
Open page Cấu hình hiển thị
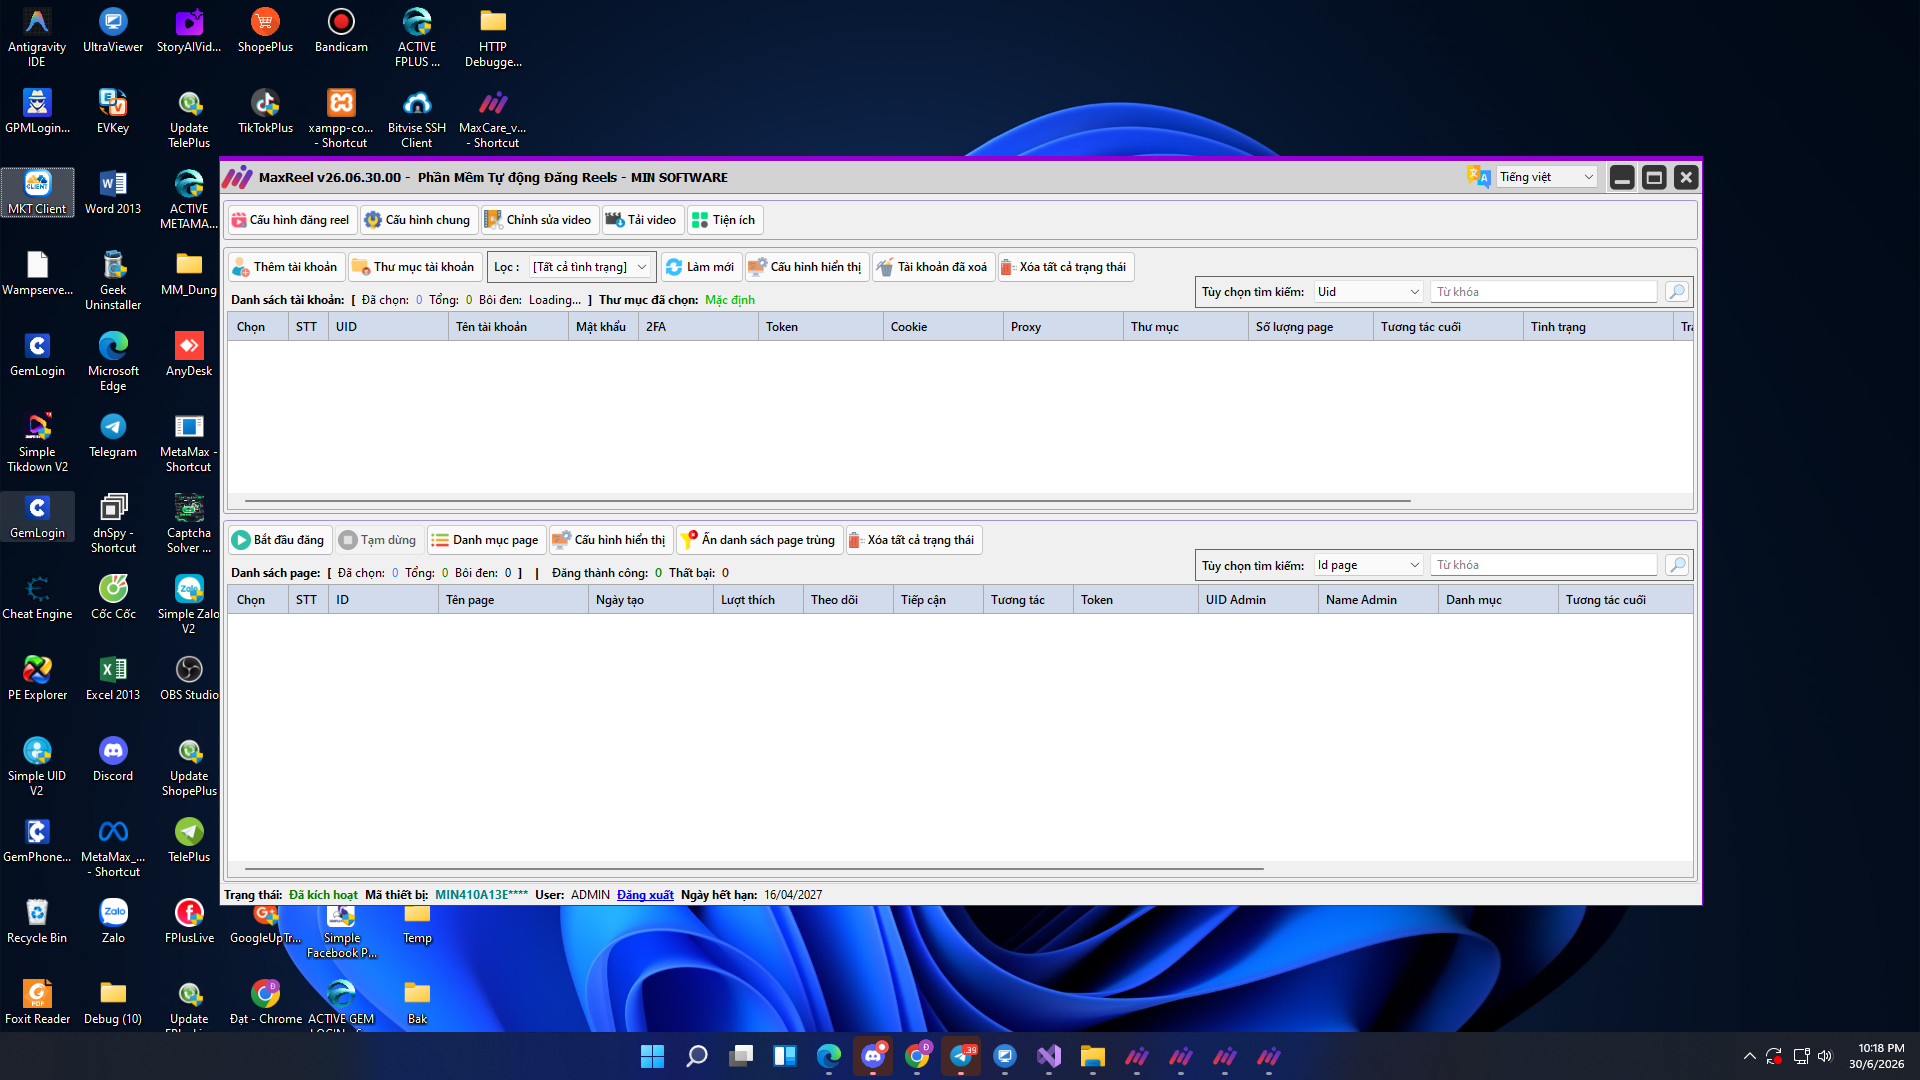click(x=610, y=540)
